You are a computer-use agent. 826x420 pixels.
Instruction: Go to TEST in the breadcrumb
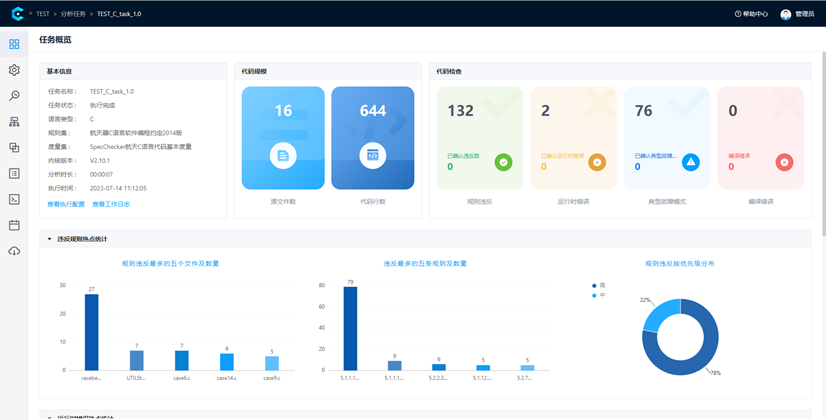pyautogui.click(x=43, y=14)
